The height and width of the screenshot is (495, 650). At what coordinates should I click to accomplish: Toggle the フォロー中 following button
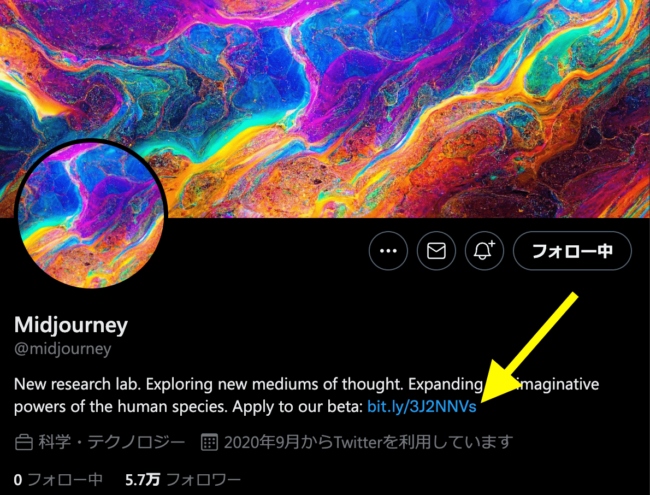[572, 251]
